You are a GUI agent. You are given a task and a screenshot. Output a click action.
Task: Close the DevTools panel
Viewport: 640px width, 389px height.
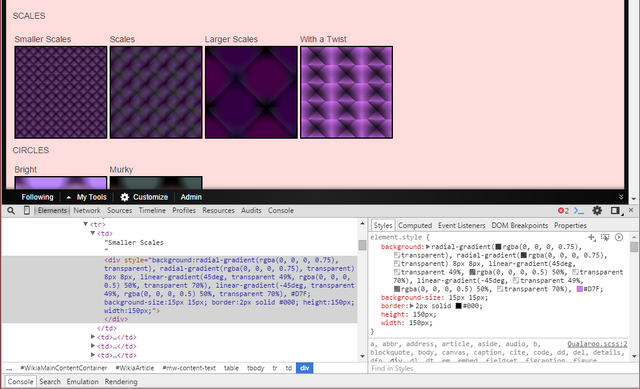(x=631, y=210)
